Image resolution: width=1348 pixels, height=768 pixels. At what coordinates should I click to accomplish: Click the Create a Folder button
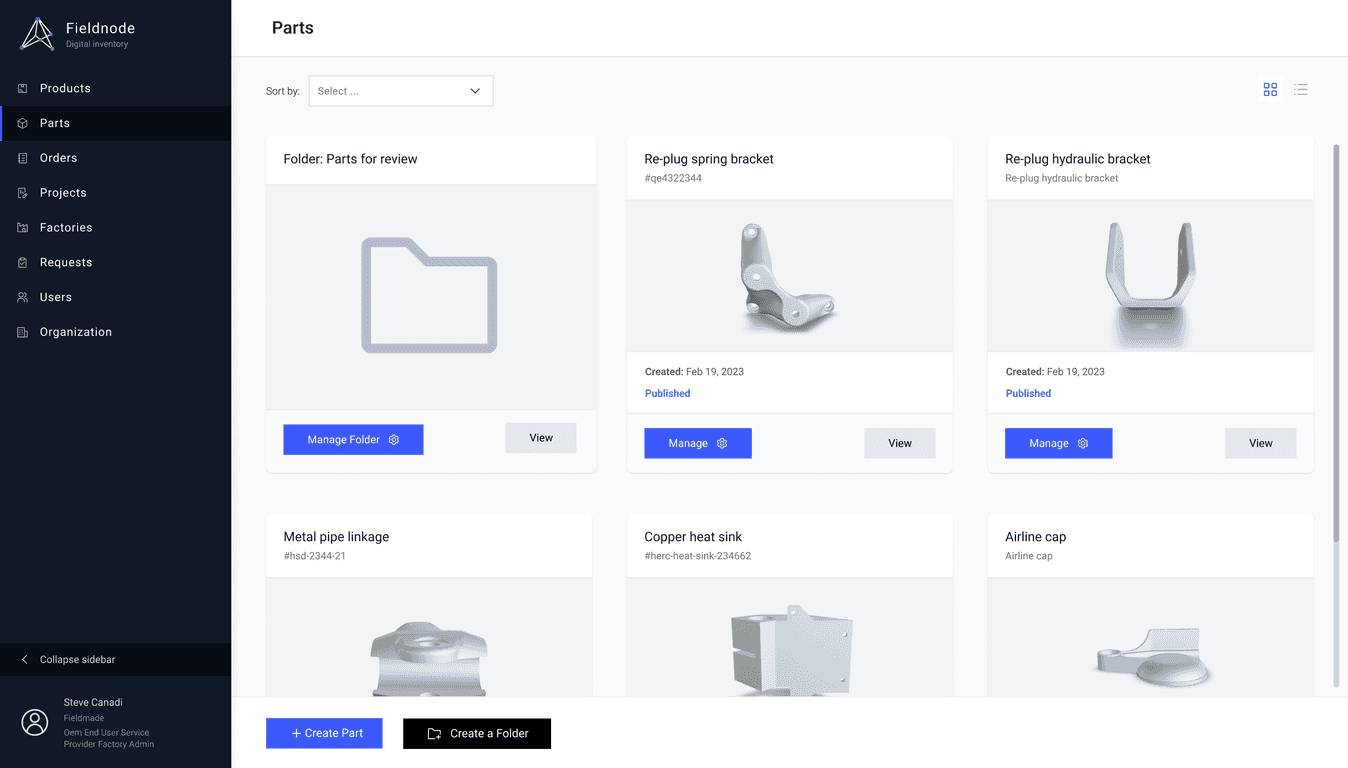pyautogui.click(x=477, y=733)
